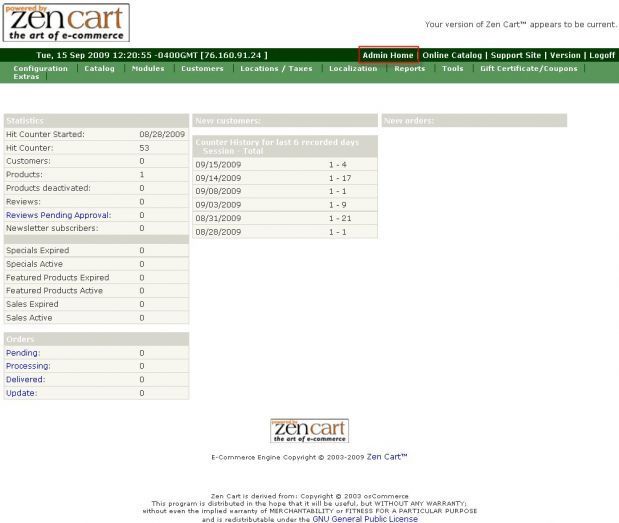Screen dimensions: 619x523
Task: Open Reviews Pending Approval link
Action: tap(58, 215)
